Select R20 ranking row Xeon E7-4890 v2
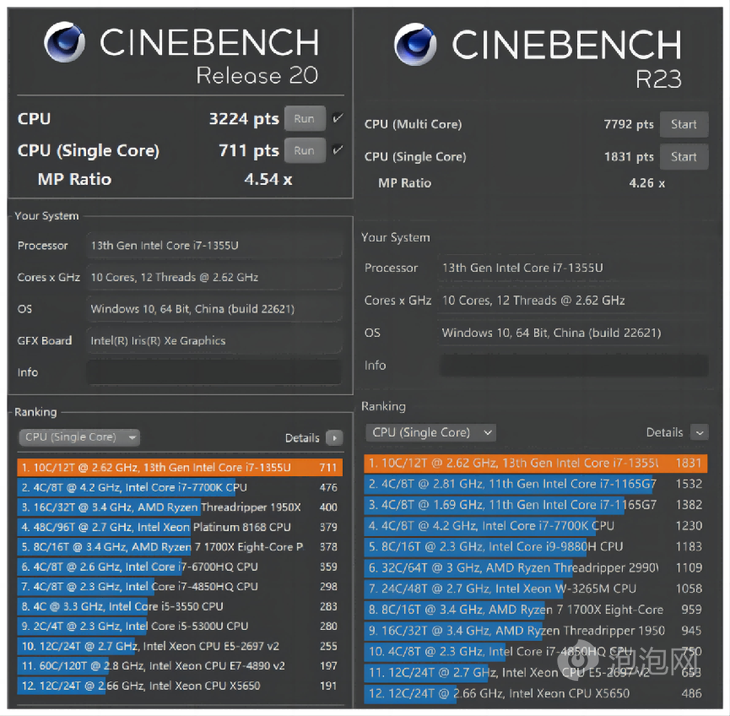This screenshot has width=730, height=716. click(180, 666)
